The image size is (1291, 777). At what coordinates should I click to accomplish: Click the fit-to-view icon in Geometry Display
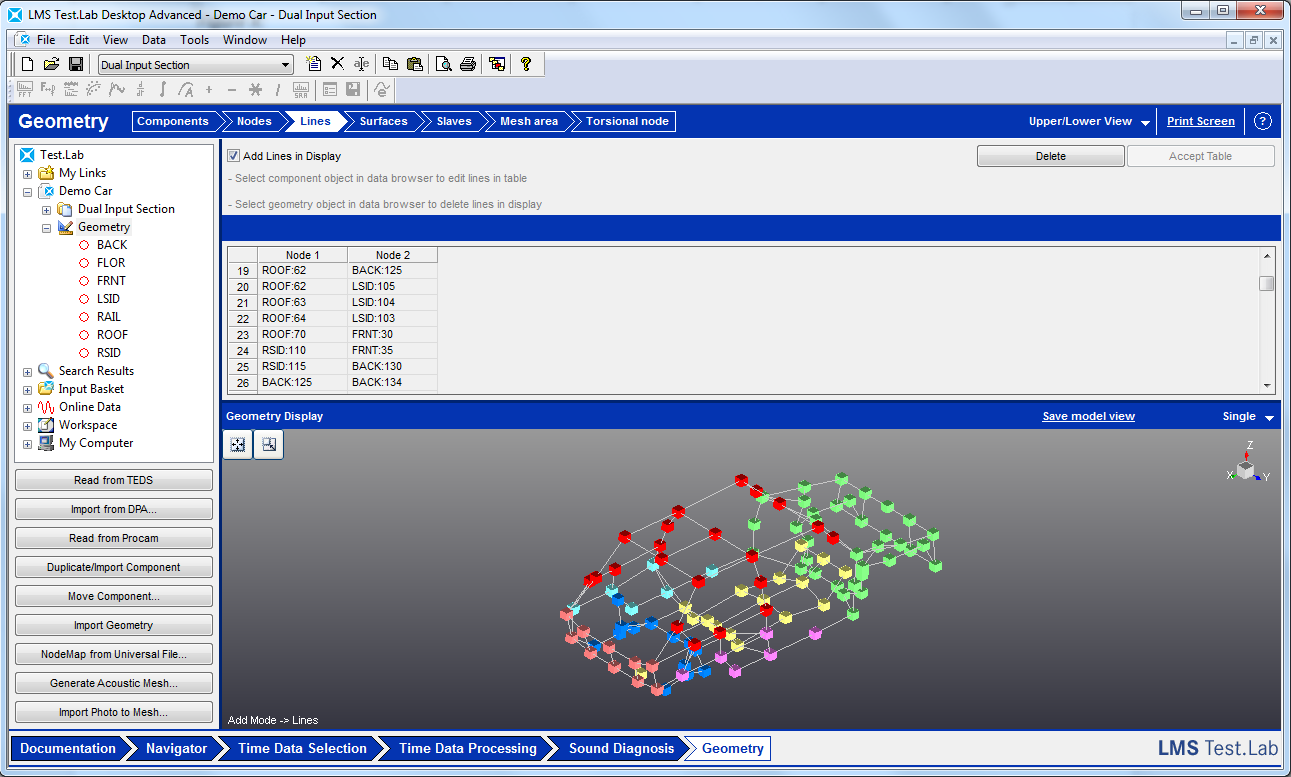(x=238, y=445)
